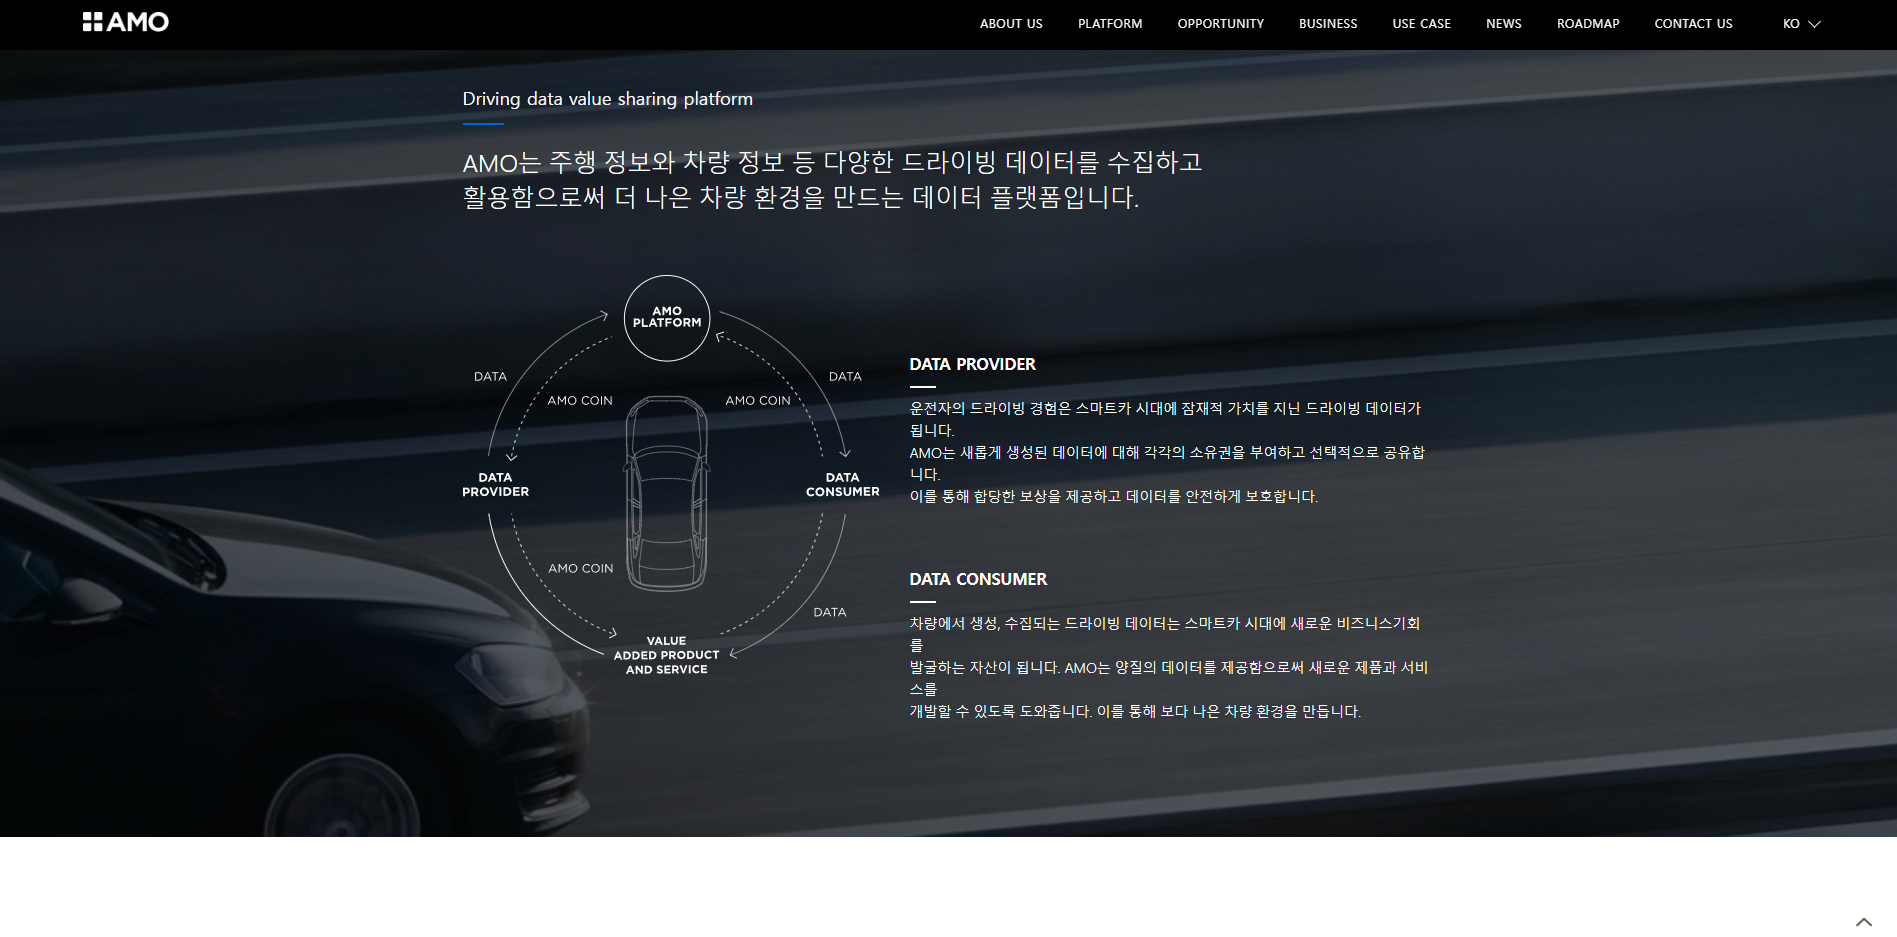This screenshot has height=937, width=1897.
Task: Open the CONTACT US link
Action: (1693, 24)
